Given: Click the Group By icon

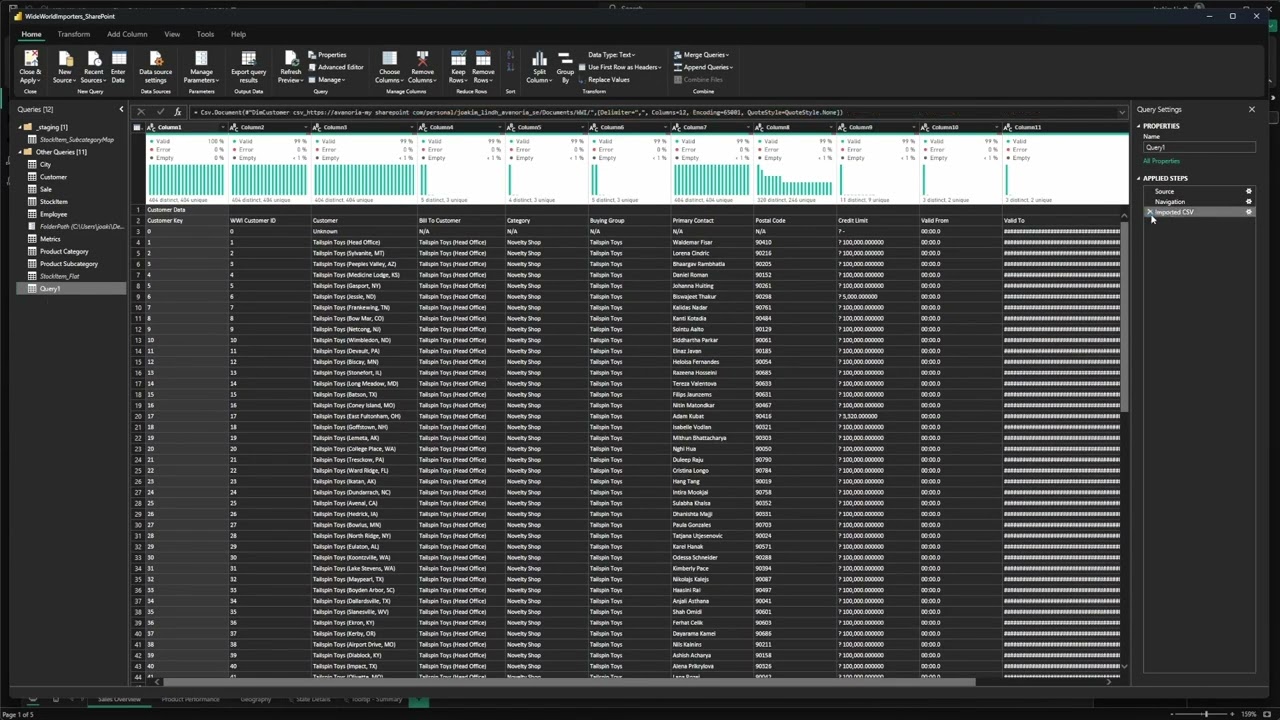Looking at the screenshot, I should pos(565,60).
